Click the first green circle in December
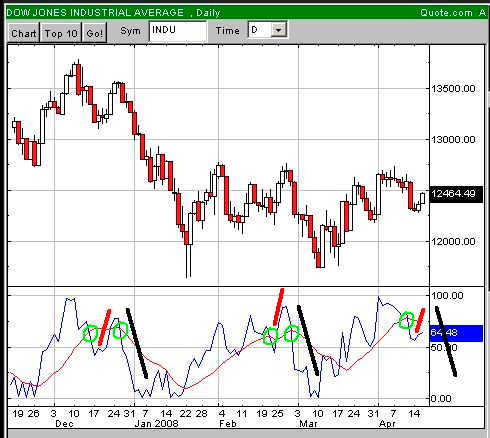490x438 pixels. click(x=90, y=334)
